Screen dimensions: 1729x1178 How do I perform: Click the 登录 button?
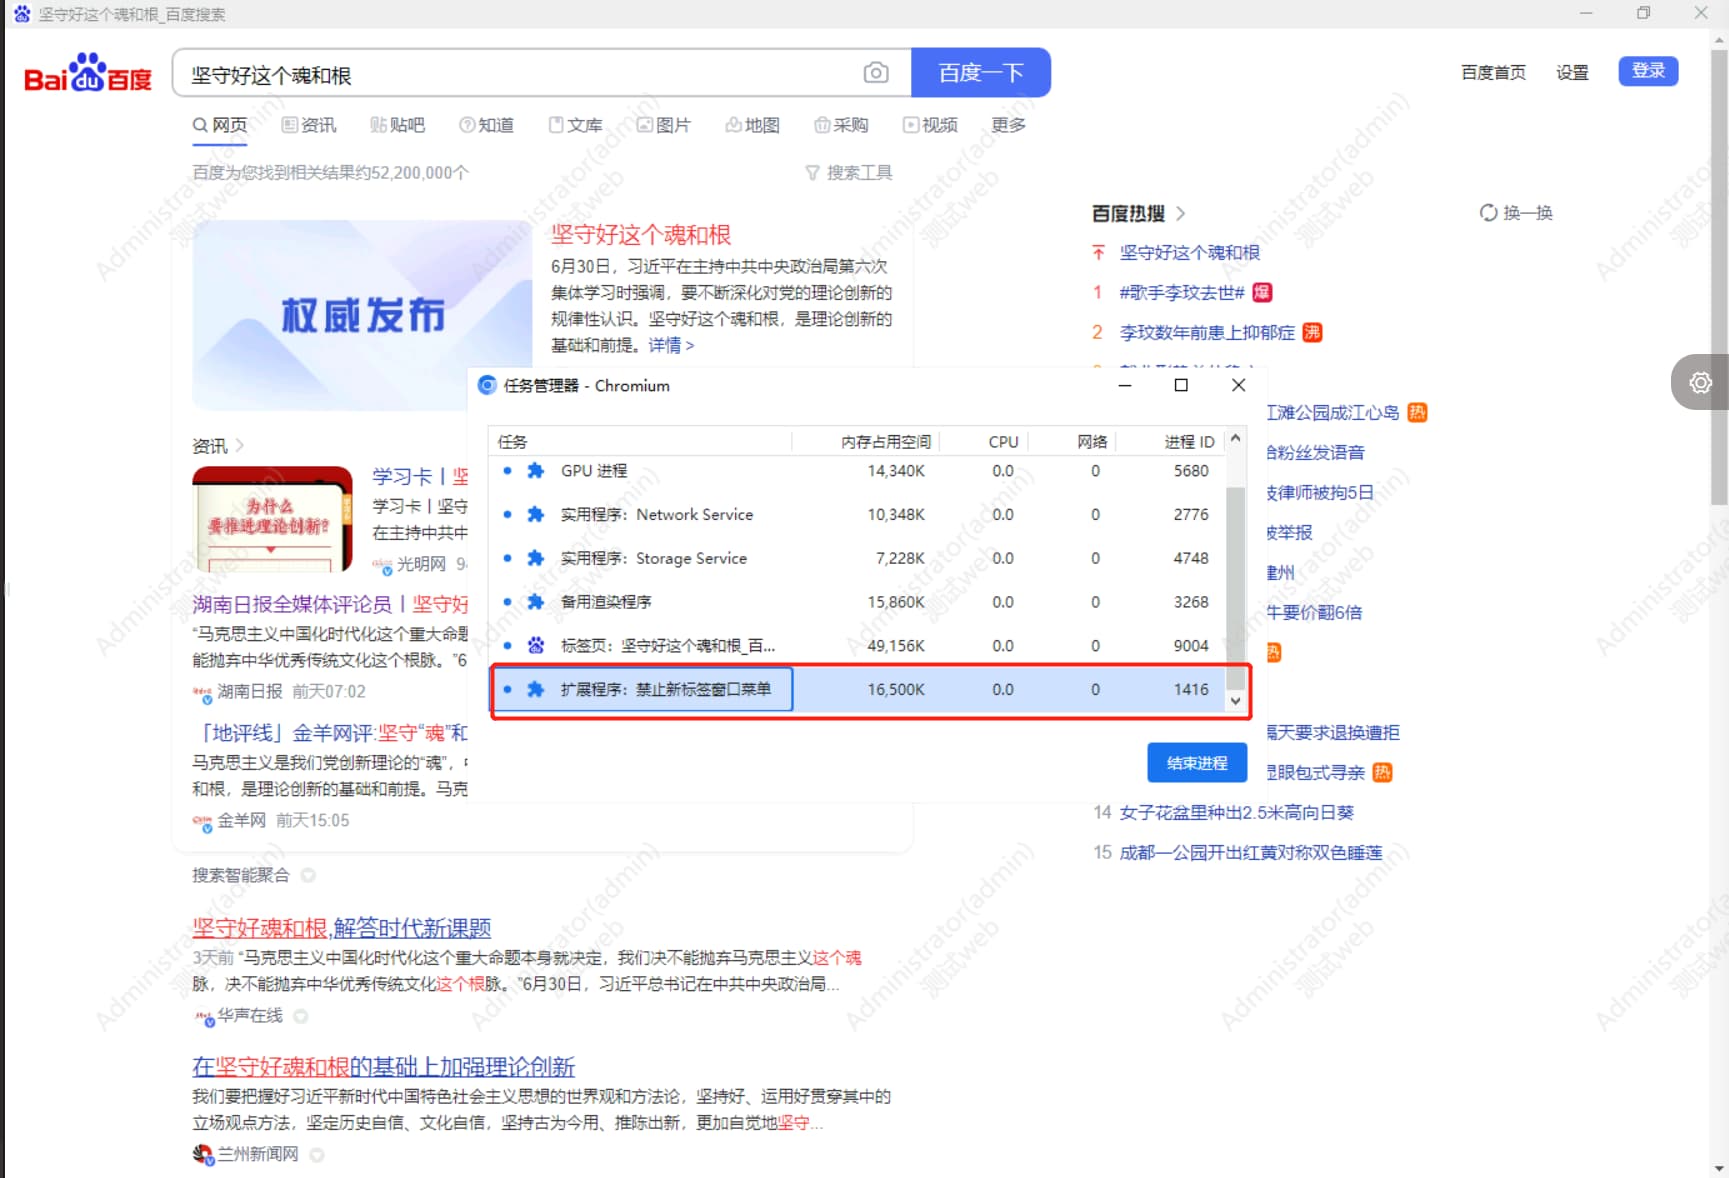point(1648,71)
